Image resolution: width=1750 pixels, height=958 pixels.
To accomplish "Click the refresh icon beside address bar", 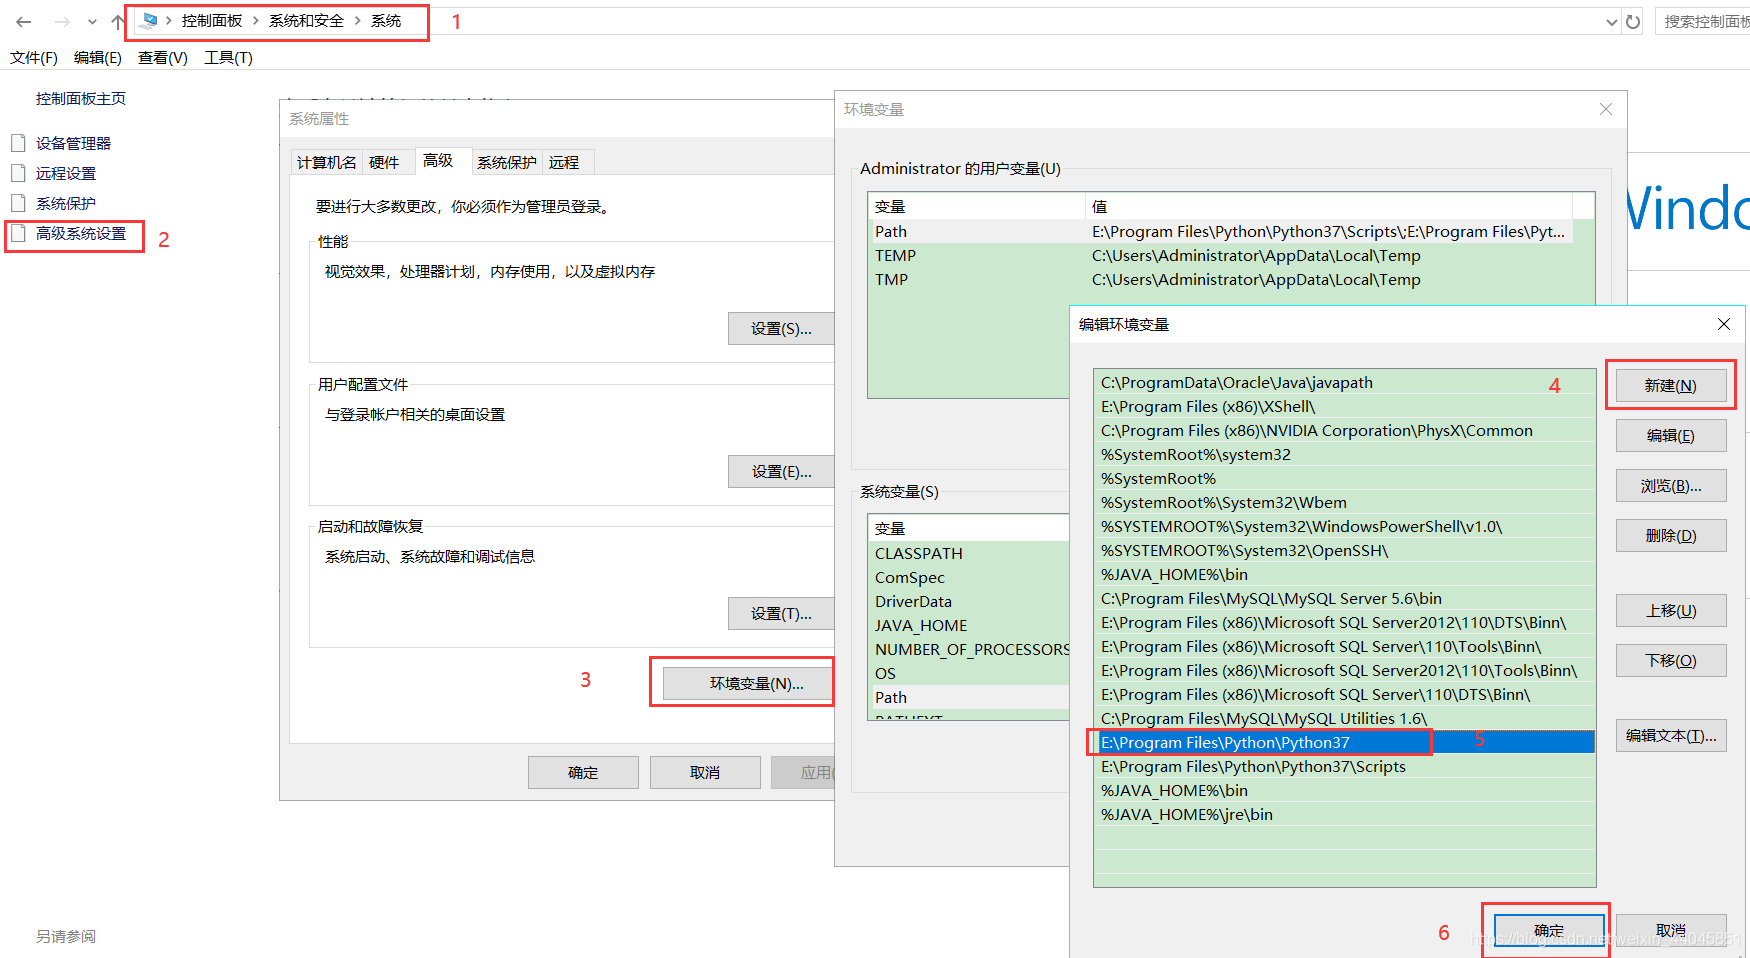I will 1633,21.
